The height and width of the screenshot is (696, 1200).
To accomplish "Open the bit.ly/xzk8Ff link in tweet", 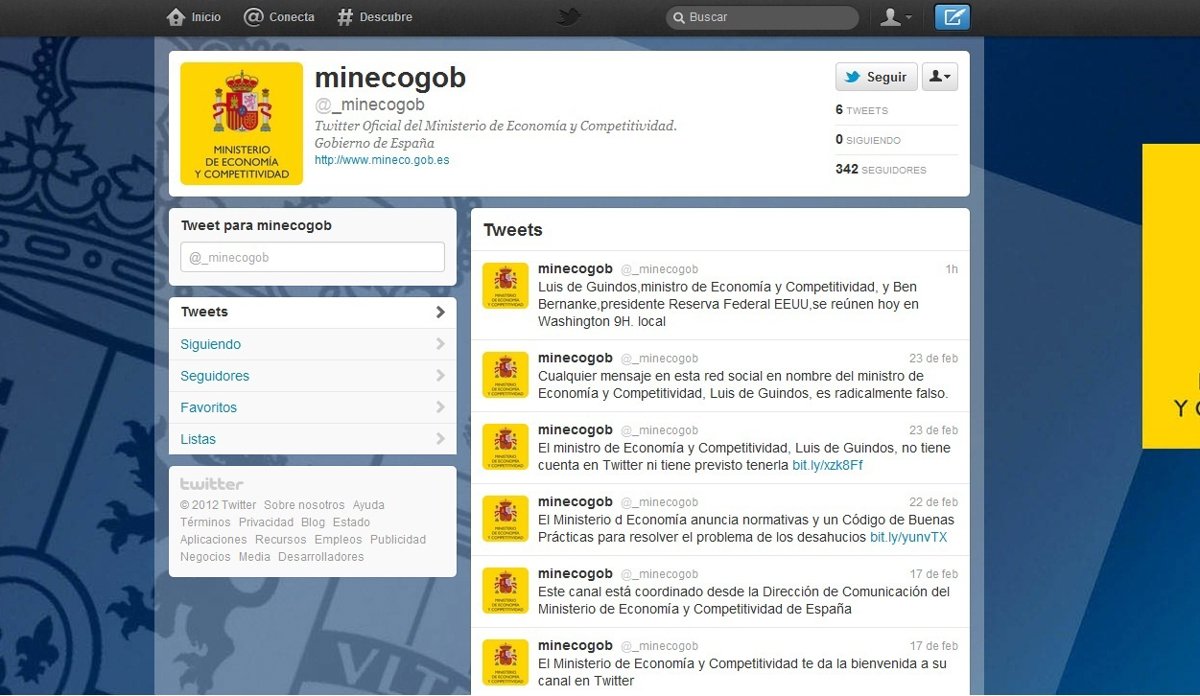I will coord(827,465).
